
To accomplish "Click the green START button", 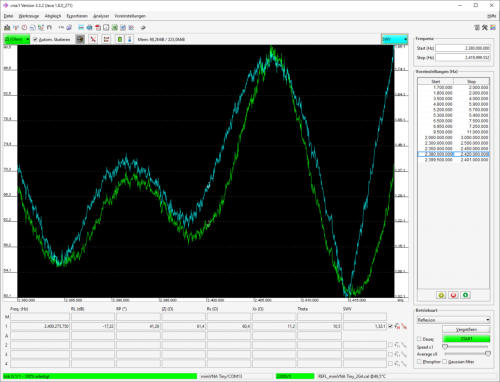I will (466, 339).
